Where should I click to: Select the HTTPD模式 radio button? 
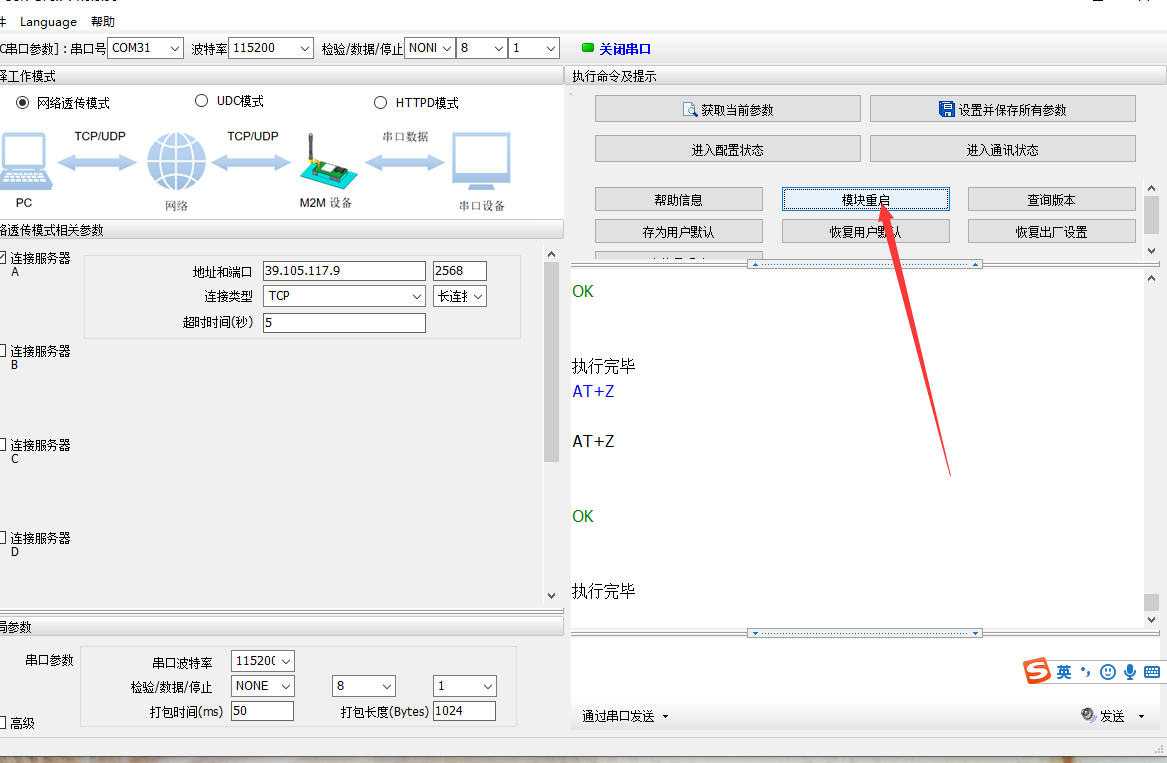point(380,102)
